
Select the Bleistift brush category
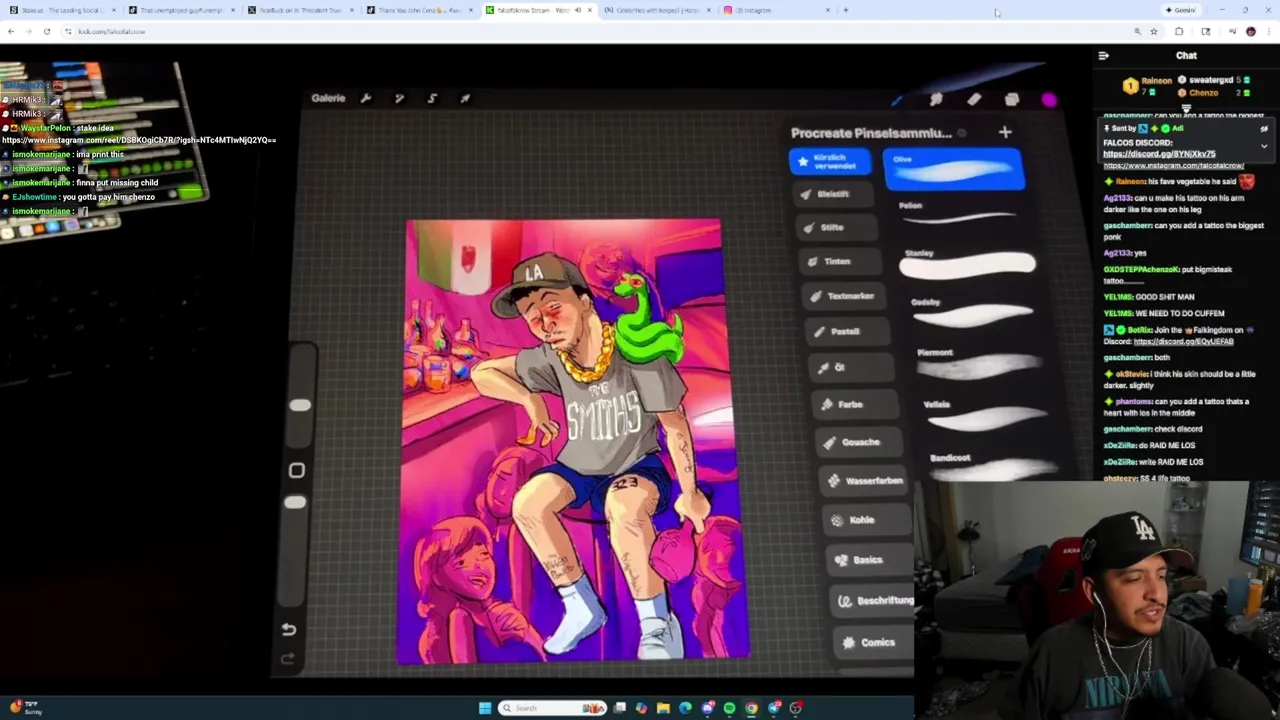pos(833,194)
